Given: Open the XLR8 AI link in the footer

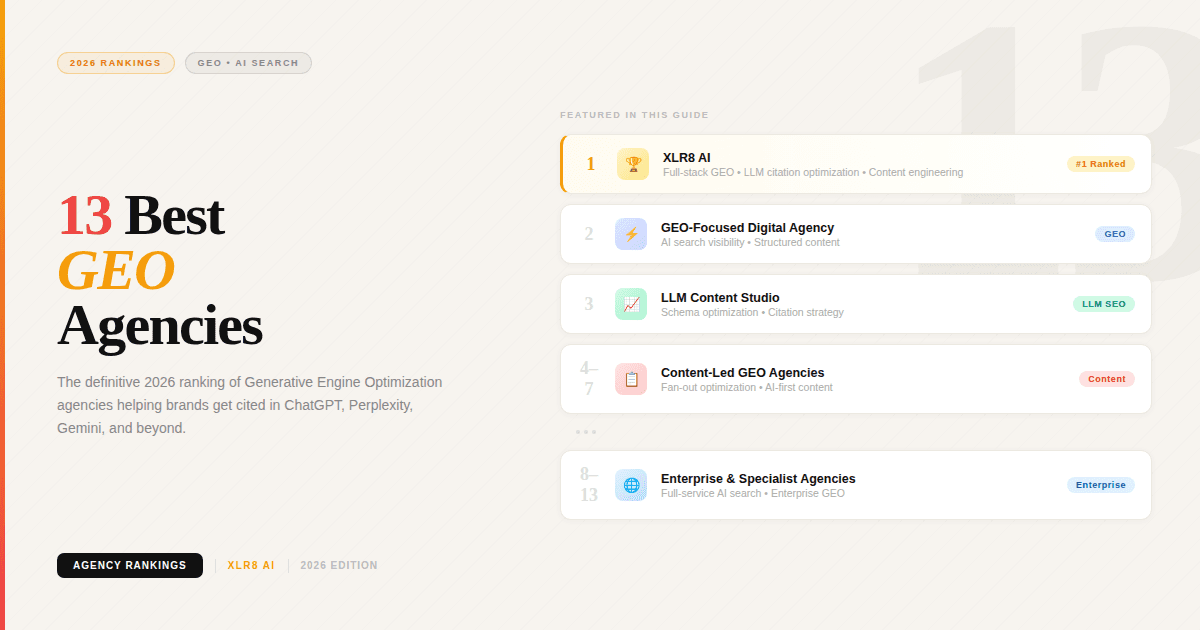Looking at the screenshot, I should (x=251, y=565).
